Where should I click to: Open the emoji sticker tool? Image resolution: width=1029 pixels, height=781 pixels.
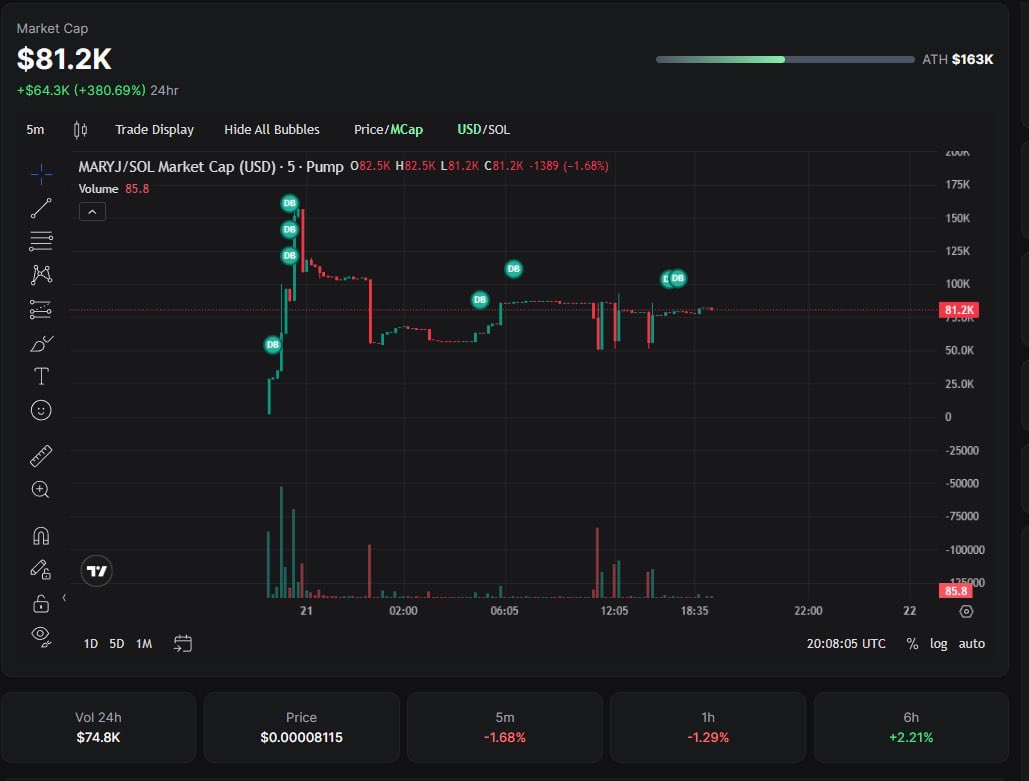point(40,409)
